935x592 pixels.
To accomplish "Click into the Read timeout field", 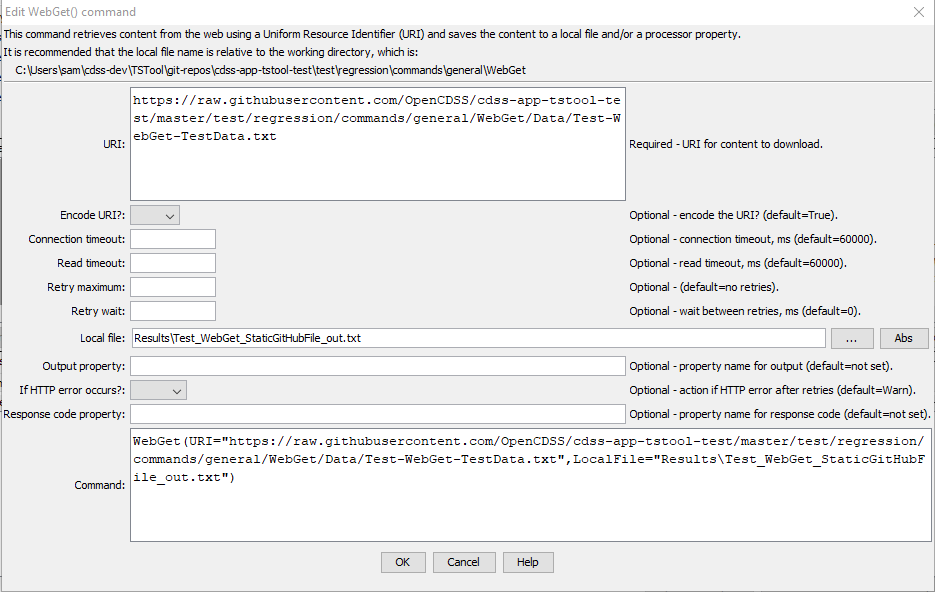I will [173, 263].
